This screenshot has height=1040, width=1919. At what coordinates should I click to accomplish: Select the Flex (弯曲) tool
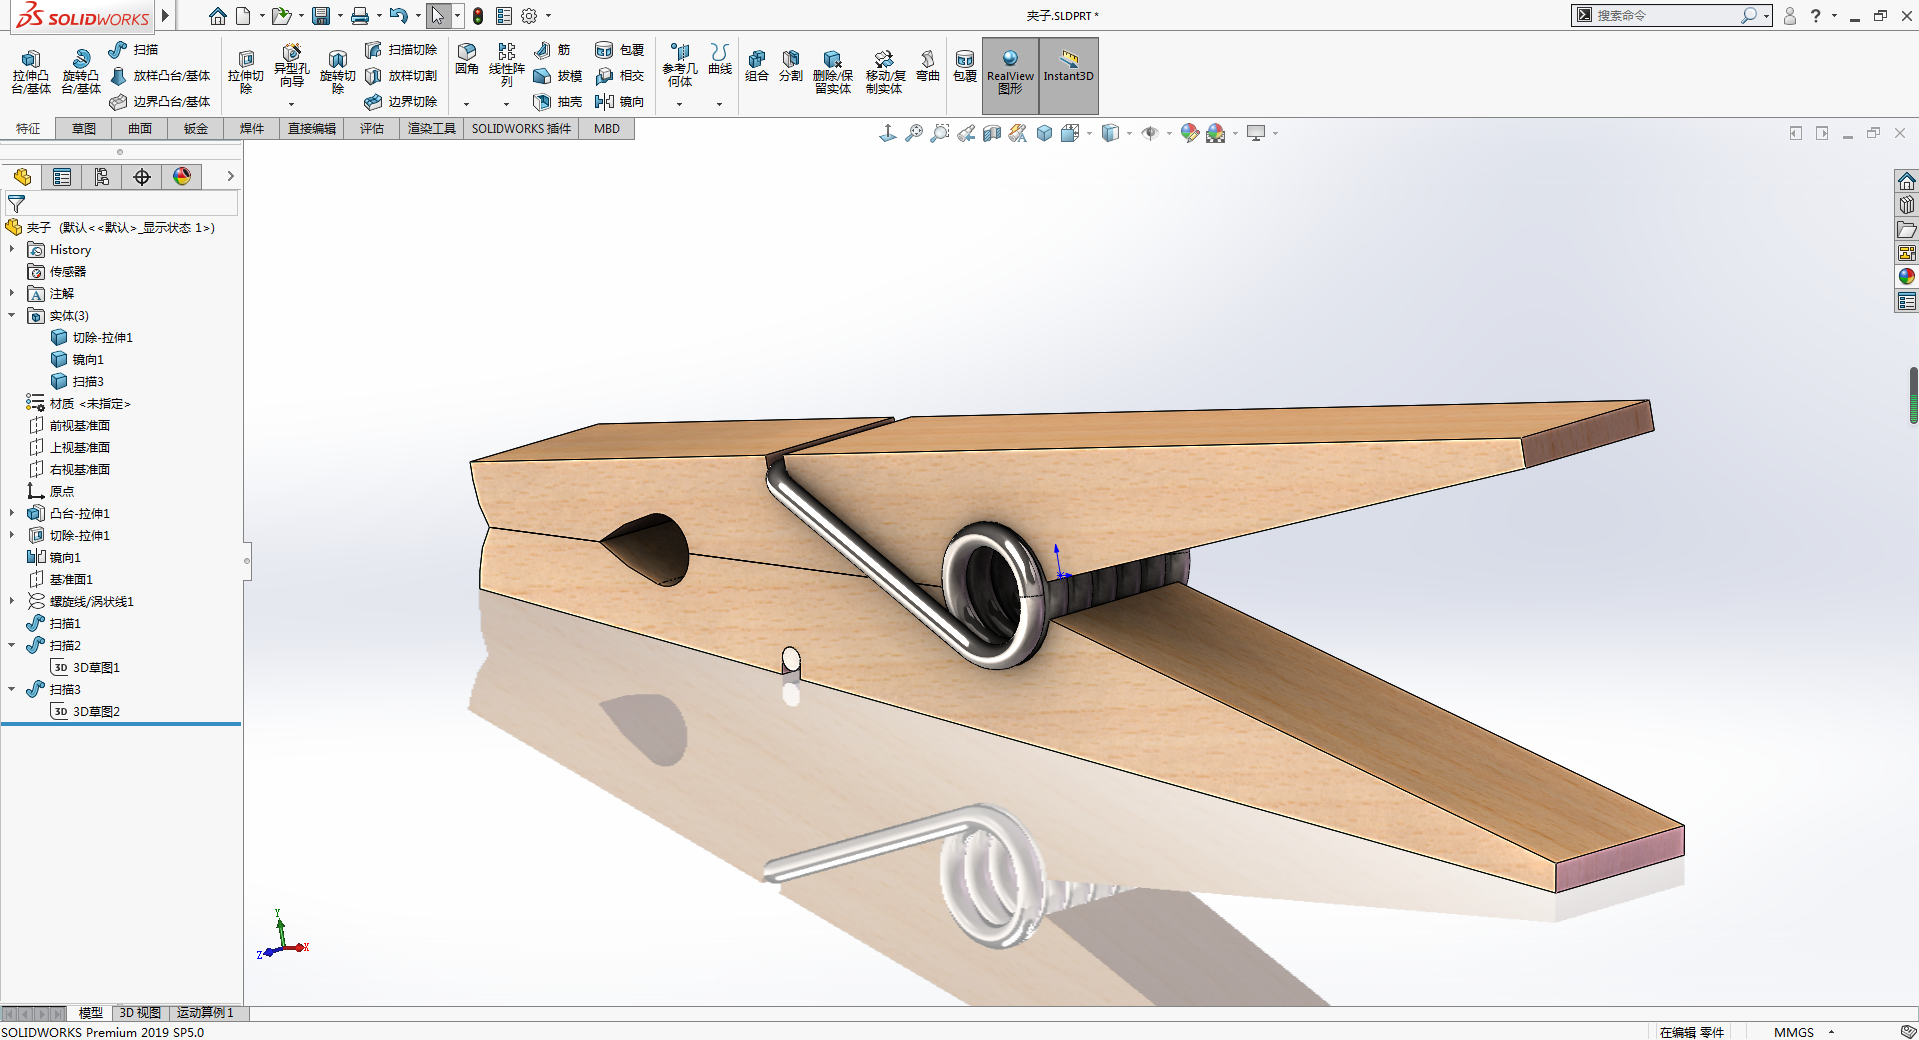928,66
